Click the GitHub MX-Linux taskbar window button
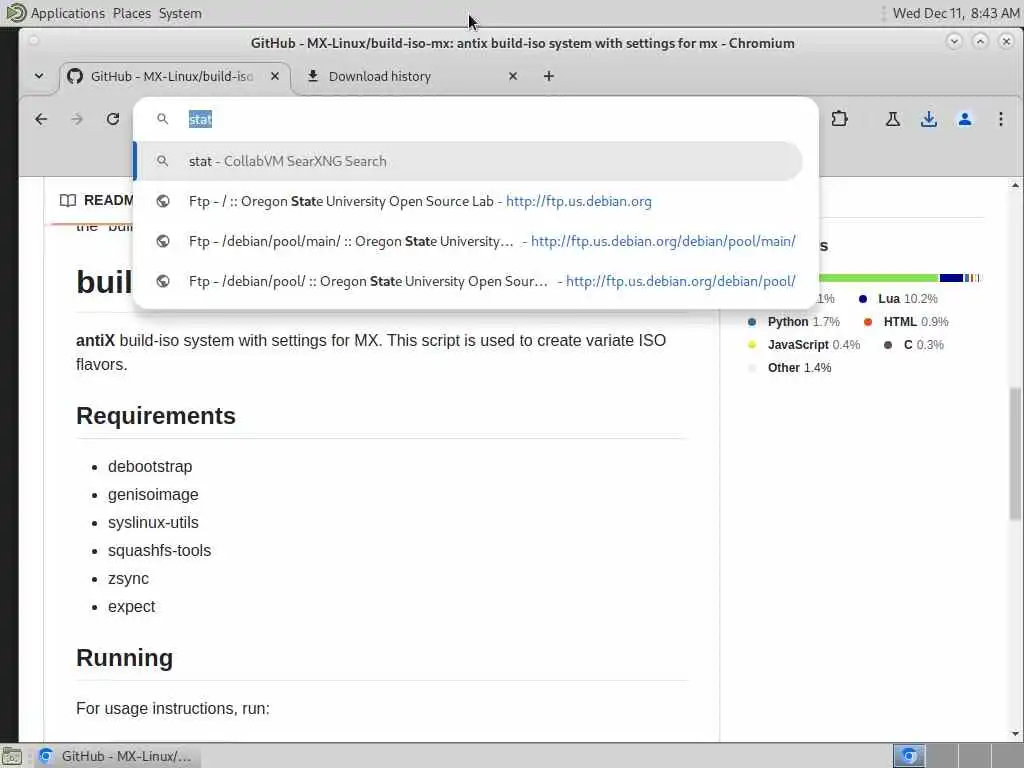1024x768 pixels. coord(117,756)
